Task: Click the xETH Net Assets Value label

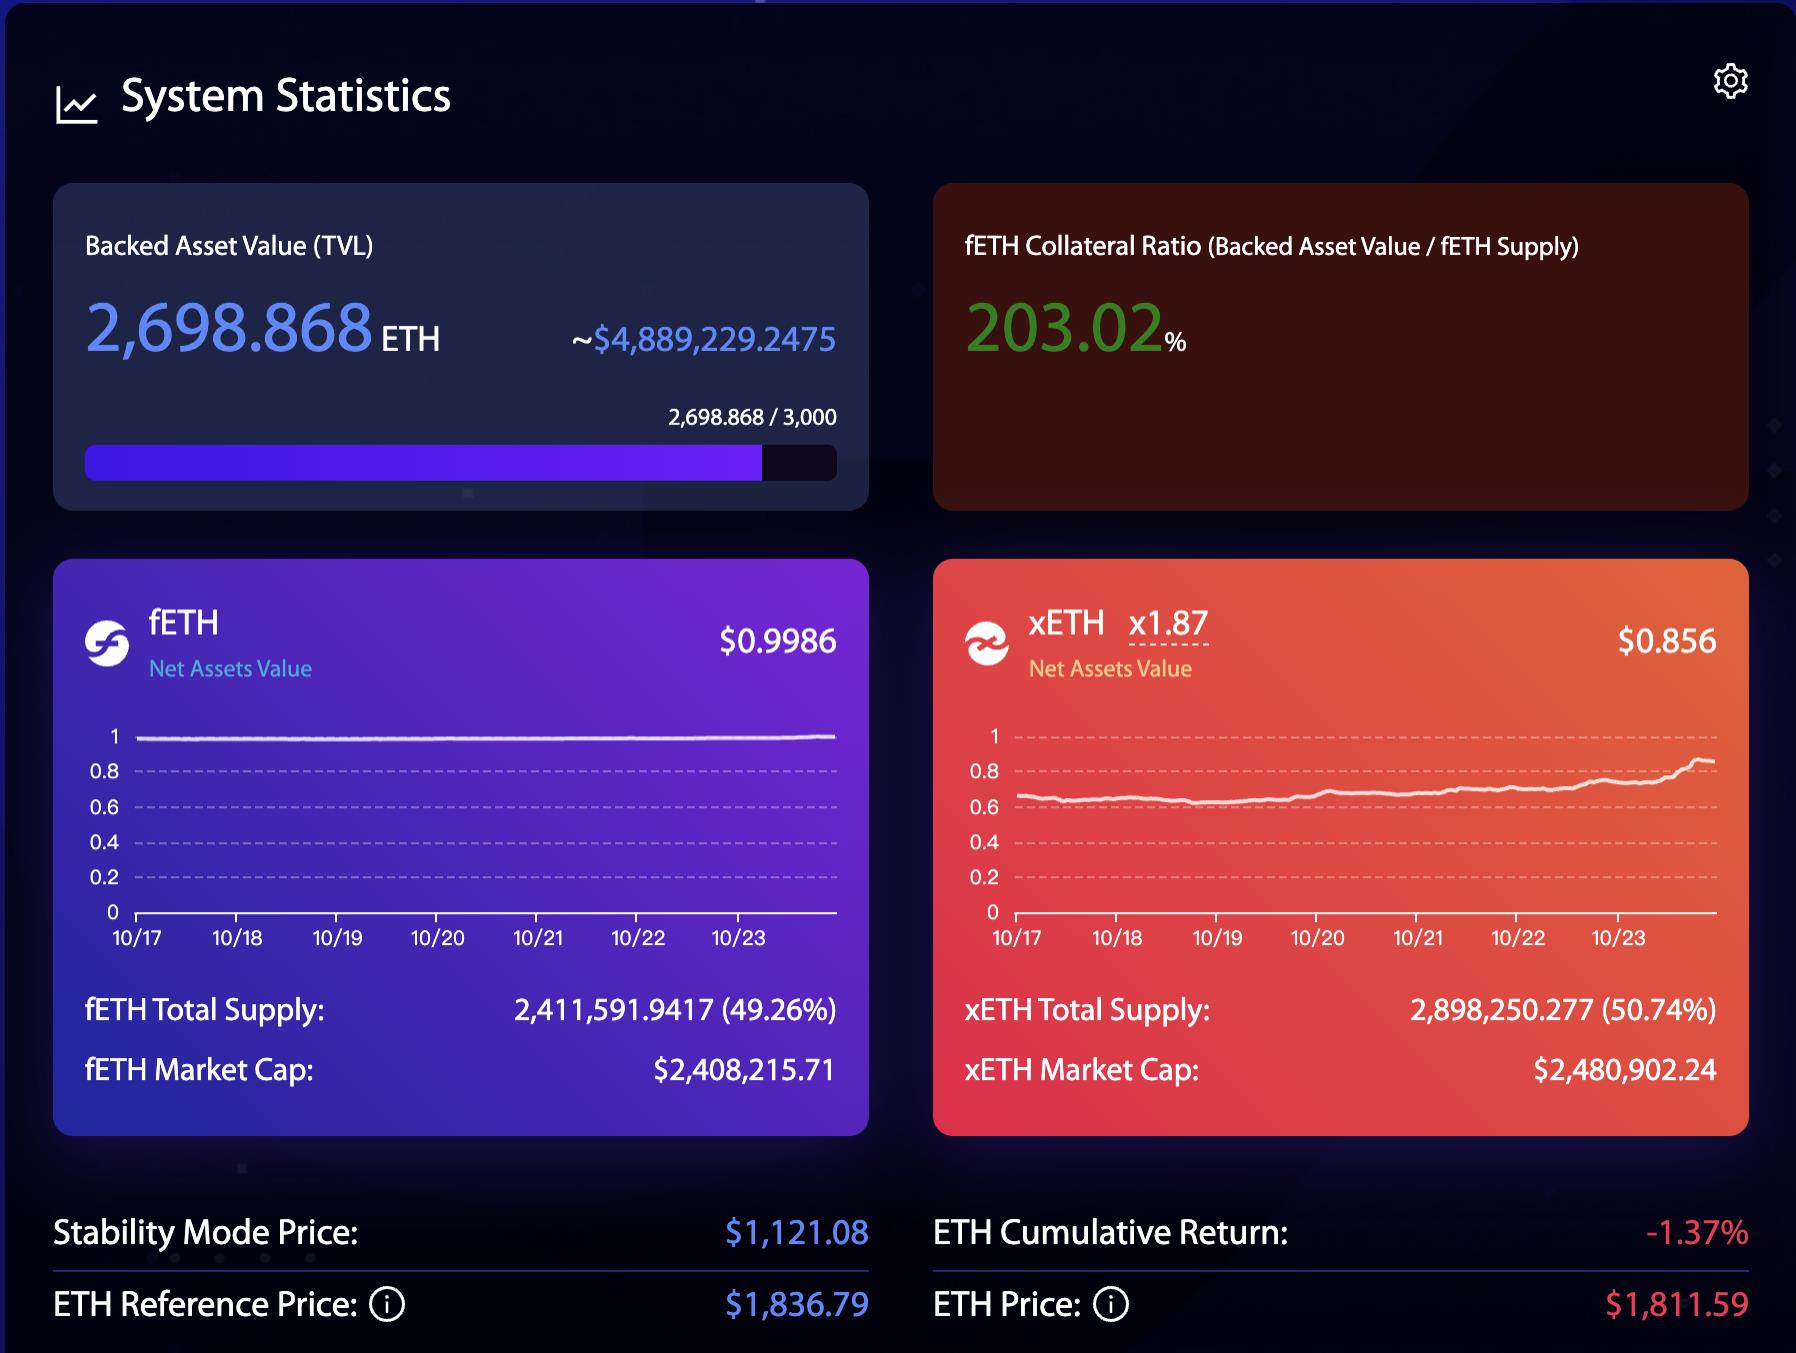Action: [1110, 668]
